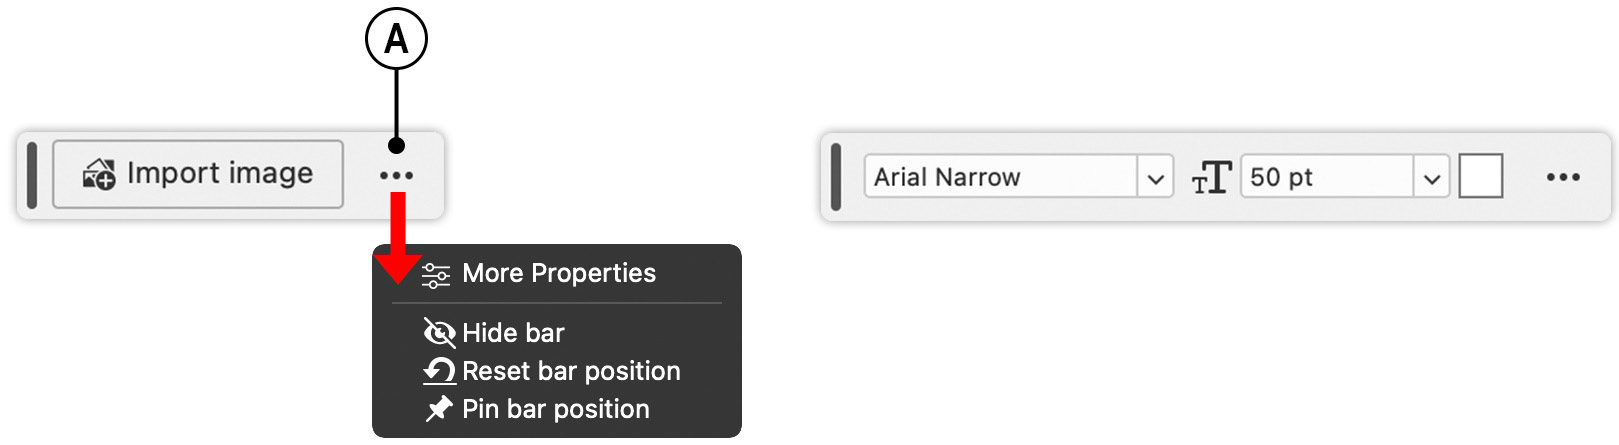Open the white text color swatch

pyautogui.click(x=1481, y=177)
